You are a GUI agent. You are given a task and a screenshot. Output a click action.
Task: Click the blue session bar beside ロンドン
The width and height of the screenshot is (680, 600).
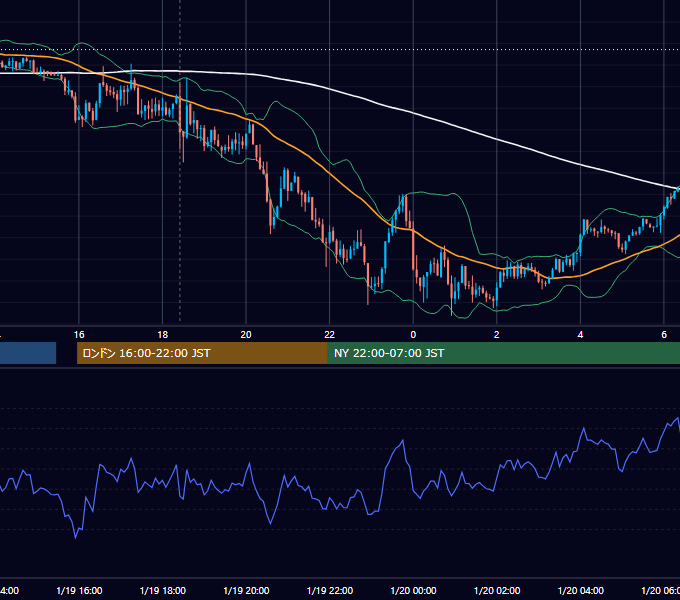pos(28,353)
